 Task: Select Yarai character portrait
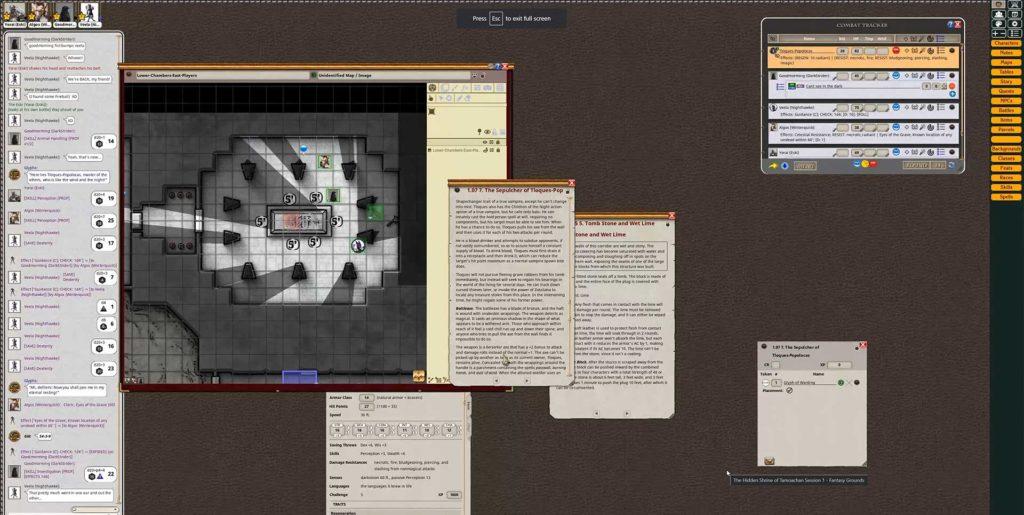tap(14, 11)
